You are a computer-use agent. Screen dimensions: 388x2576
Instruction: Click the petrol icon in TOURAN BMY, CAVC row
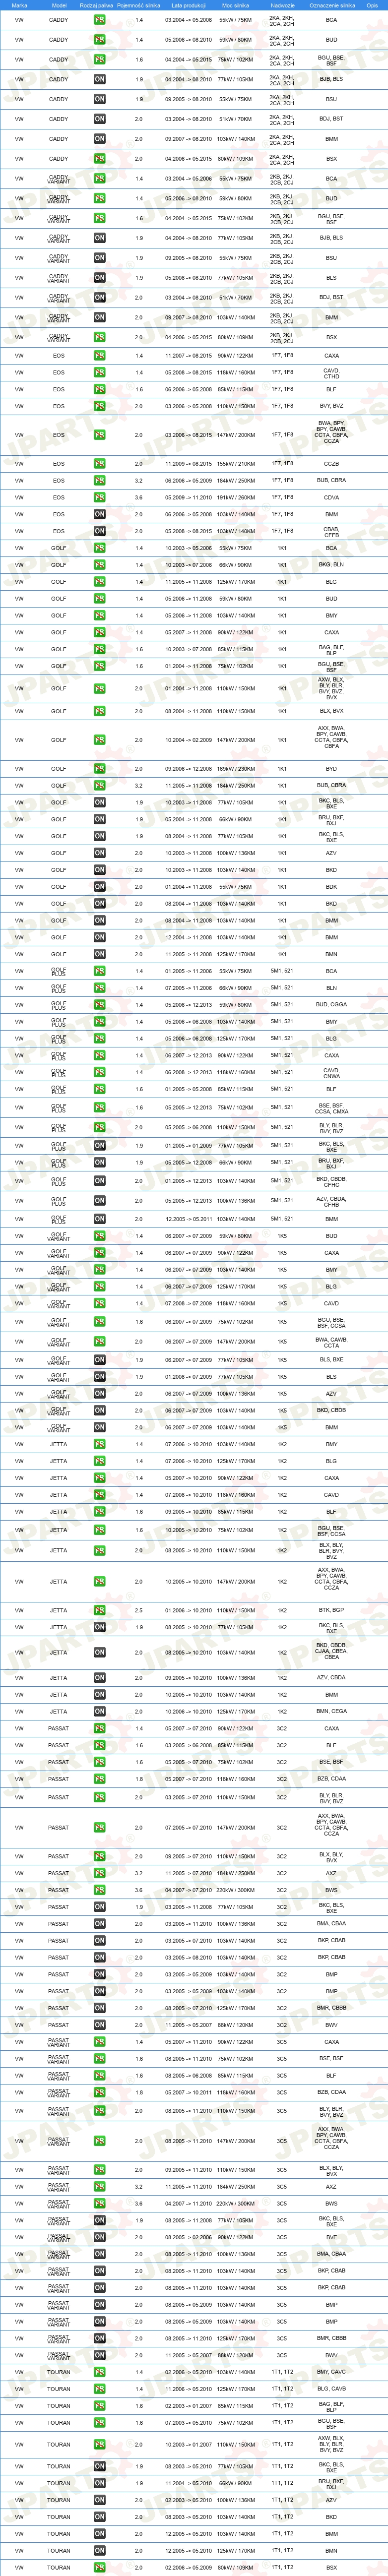(99, 2372)
